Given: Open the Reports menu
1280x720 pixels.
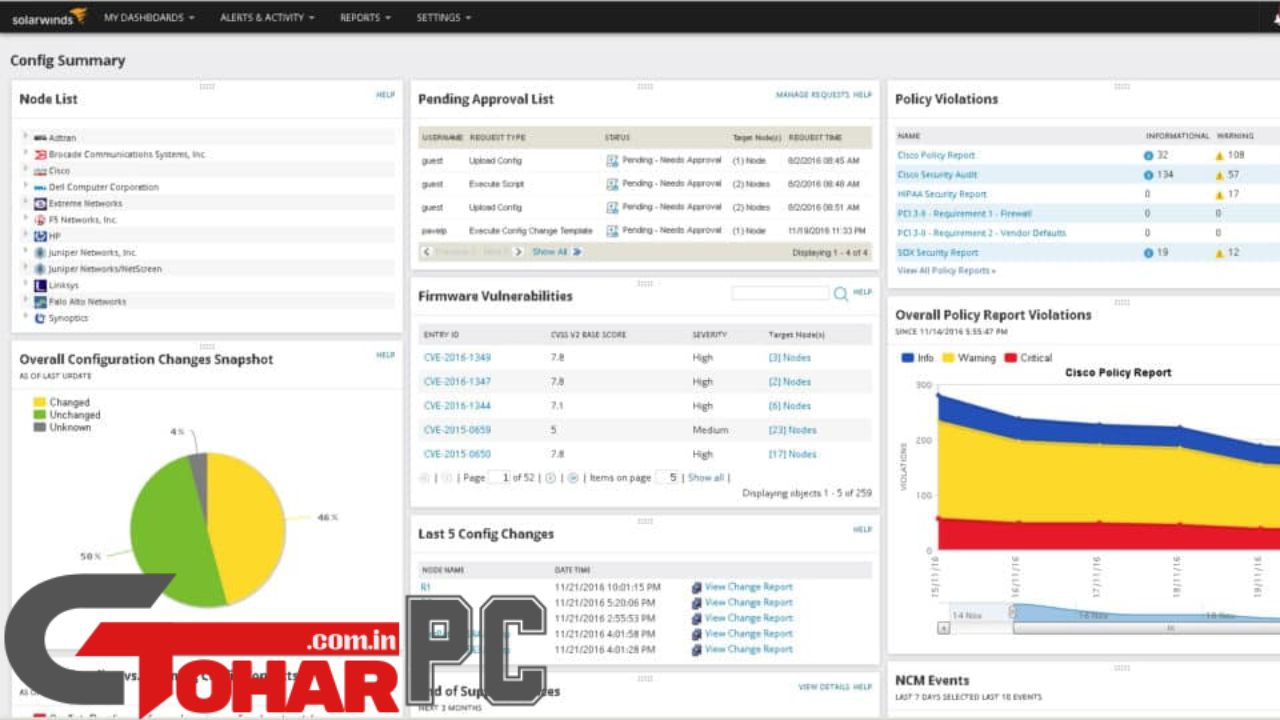Looking at the screenshot, I should 365,18.
